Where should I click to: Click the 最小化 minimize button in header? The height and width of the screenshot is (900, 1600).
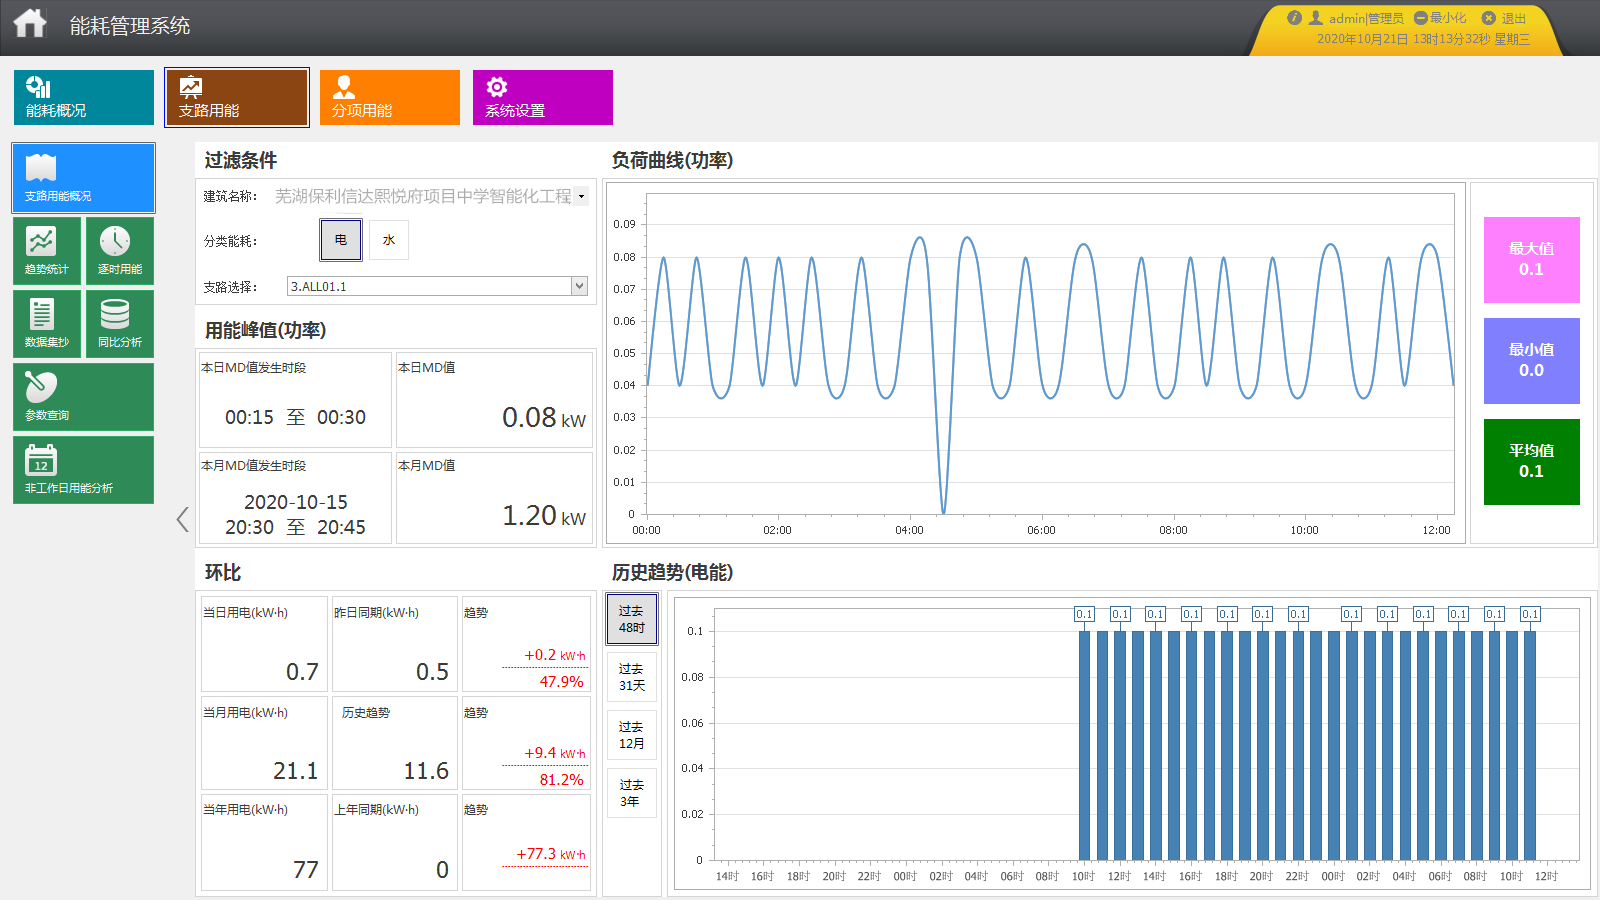[x=1440, y=18]
